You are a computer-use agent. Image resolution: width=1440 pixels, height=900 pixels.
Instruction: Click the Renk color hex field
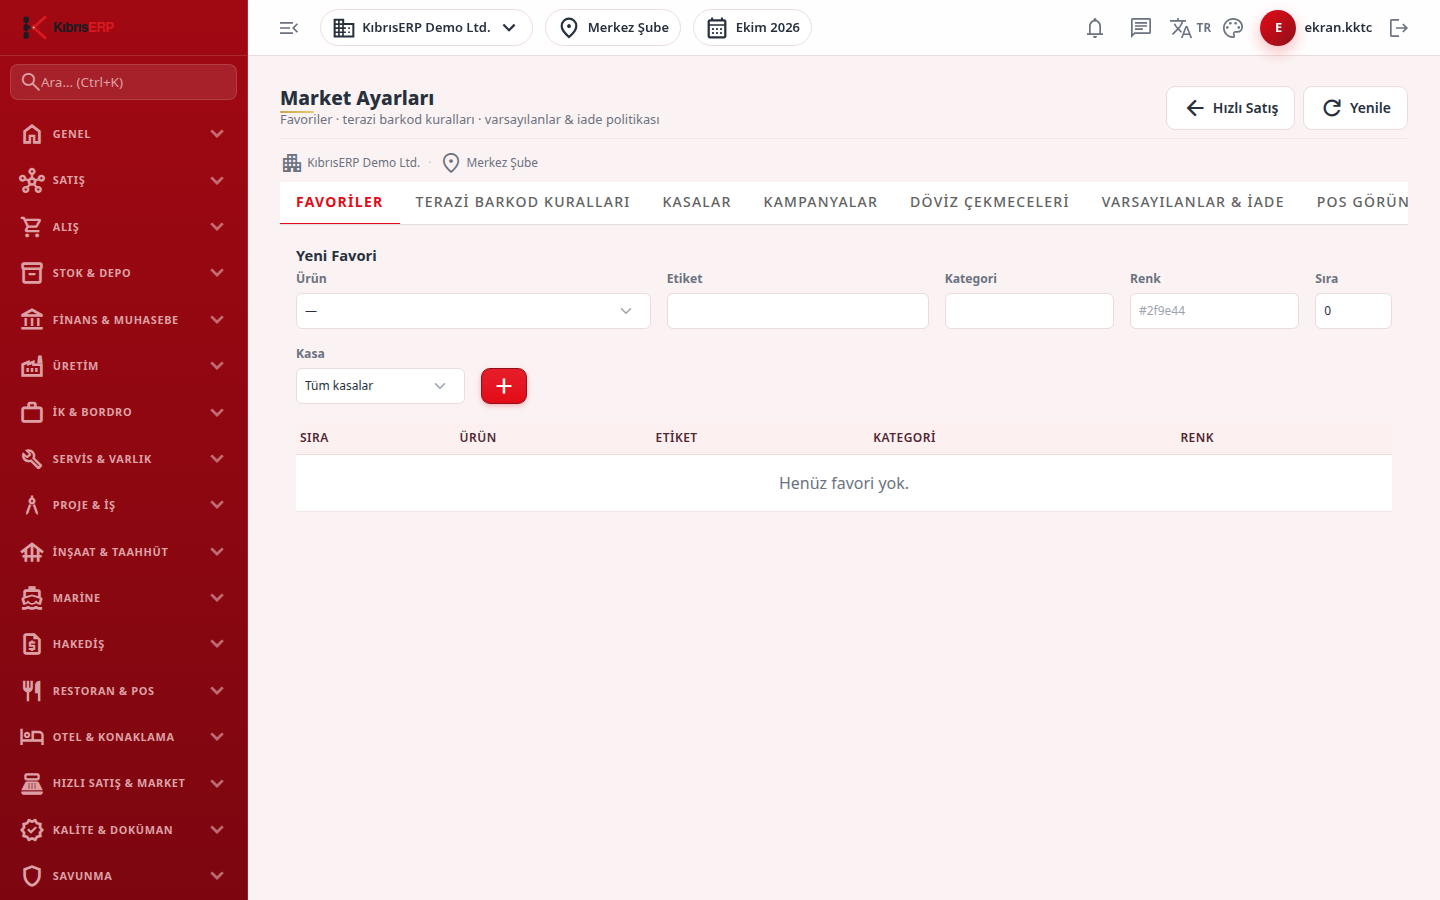click(x=1214, y=311)
